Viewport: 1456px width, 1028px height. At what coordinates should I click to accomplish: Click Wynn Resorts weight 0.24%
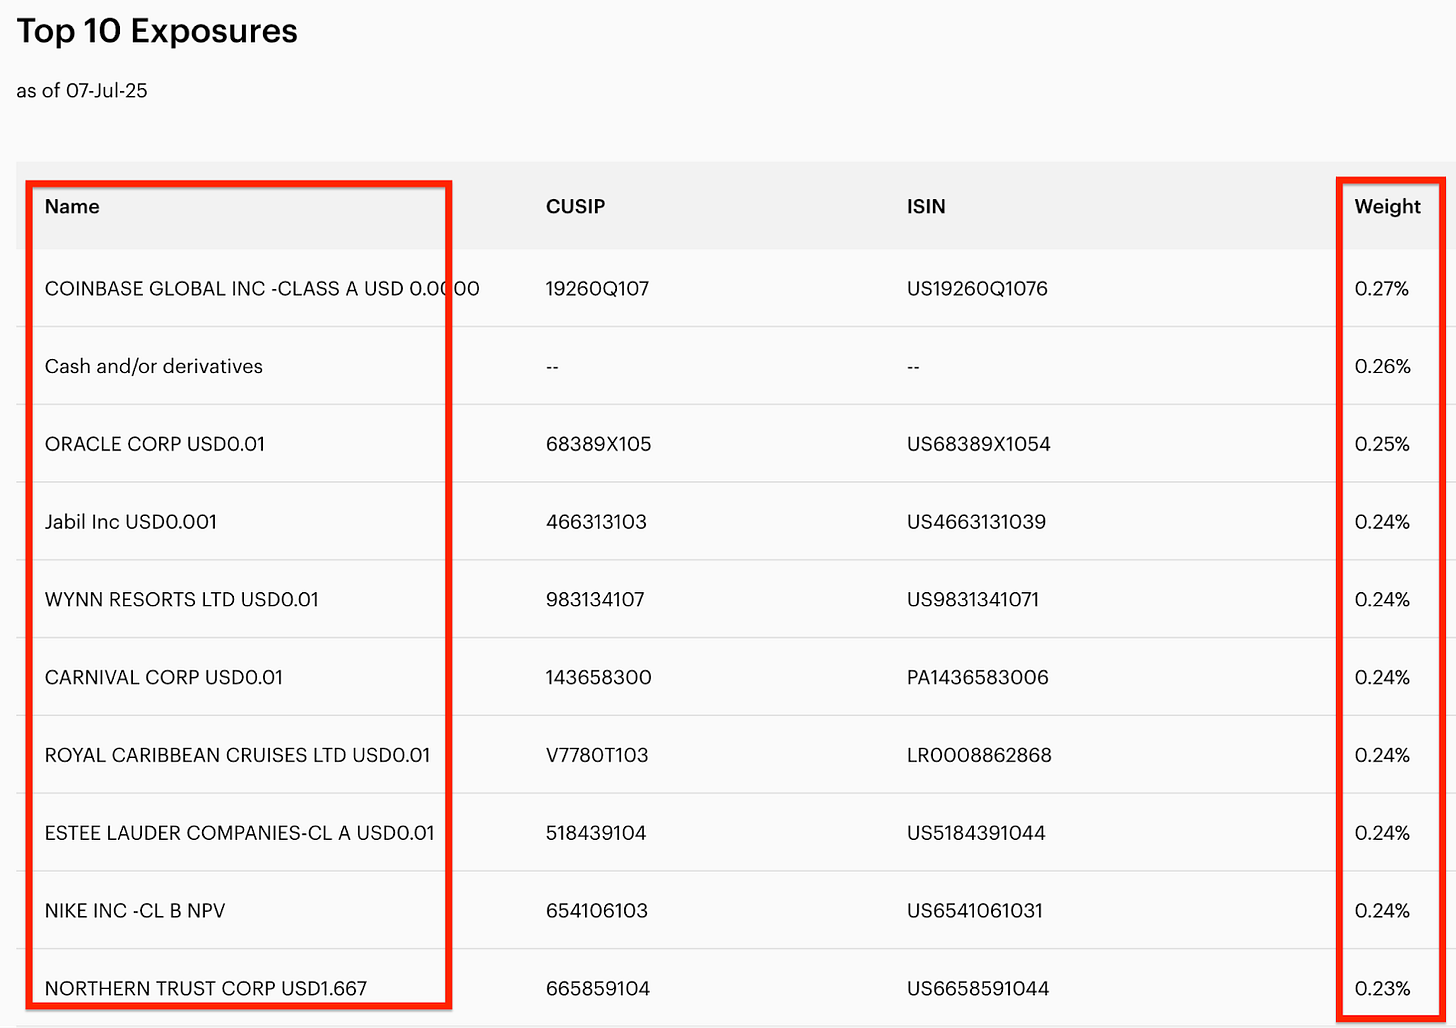click(1382, 599)
